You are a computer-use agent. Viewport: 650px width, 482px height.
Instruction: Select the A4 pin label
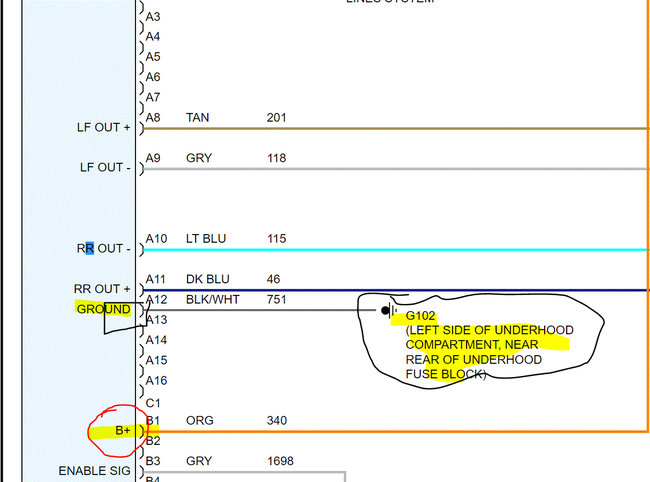click(x=153, y=36)
